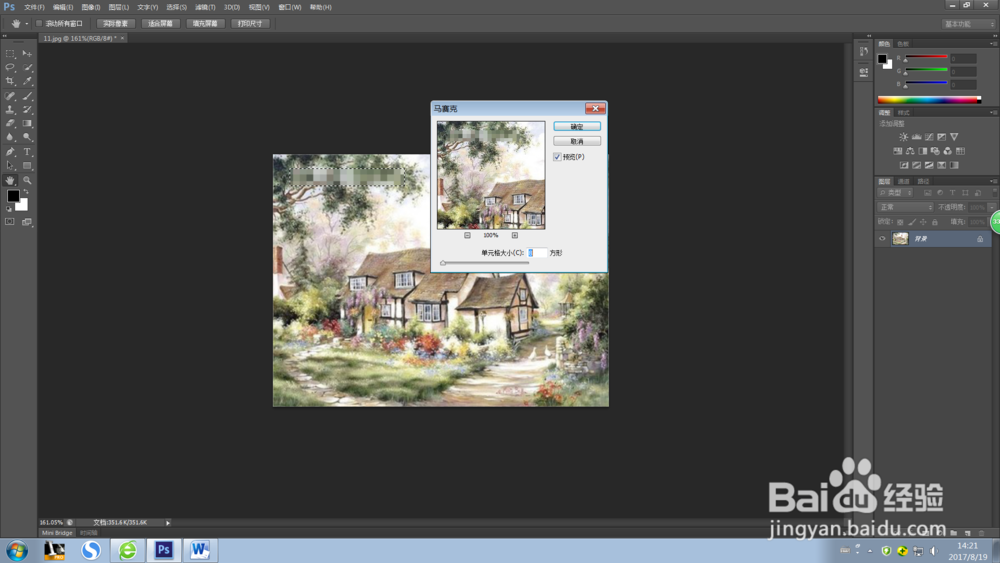Reset default foreground and background colors
The height and width of the screenshot is (563, 1000).
click(9, 208)
